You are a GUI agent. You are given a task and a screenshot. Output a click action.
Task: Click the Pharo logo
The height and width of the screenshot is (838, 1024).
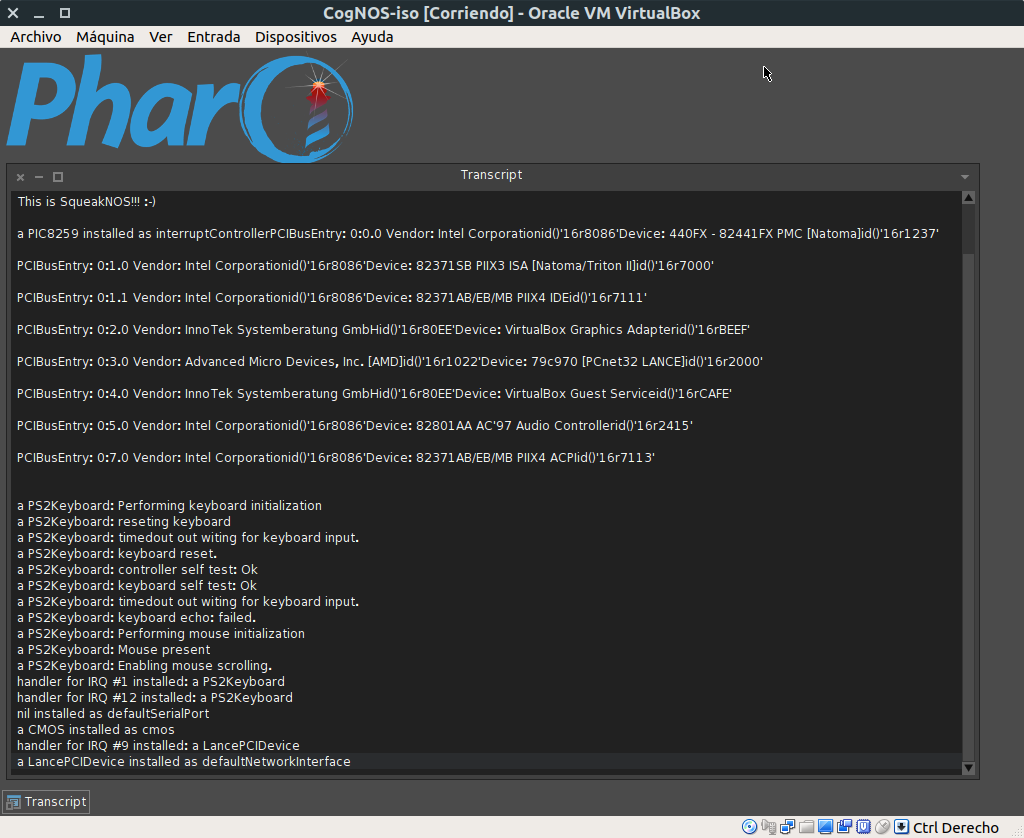[x=180, y=108]
